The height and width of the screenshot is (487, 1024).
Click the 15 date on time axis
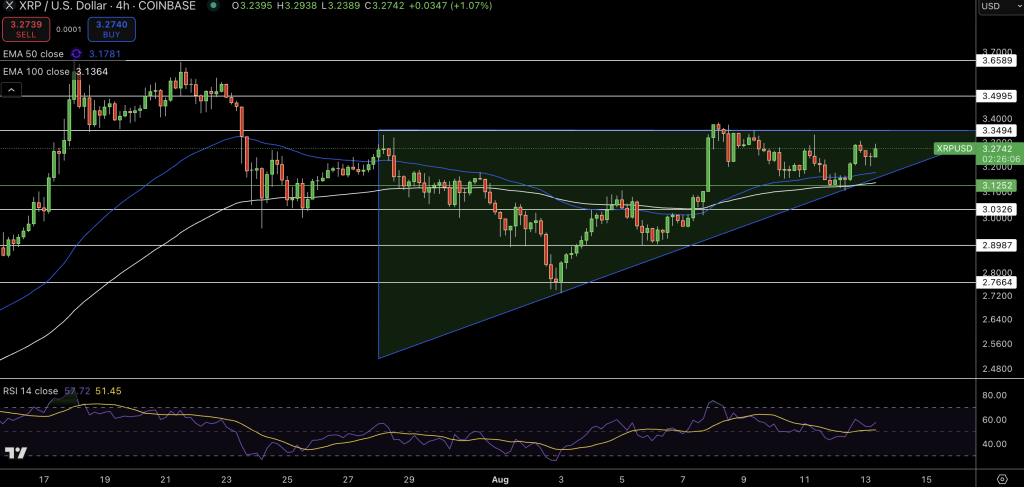[x=926, y=479]
